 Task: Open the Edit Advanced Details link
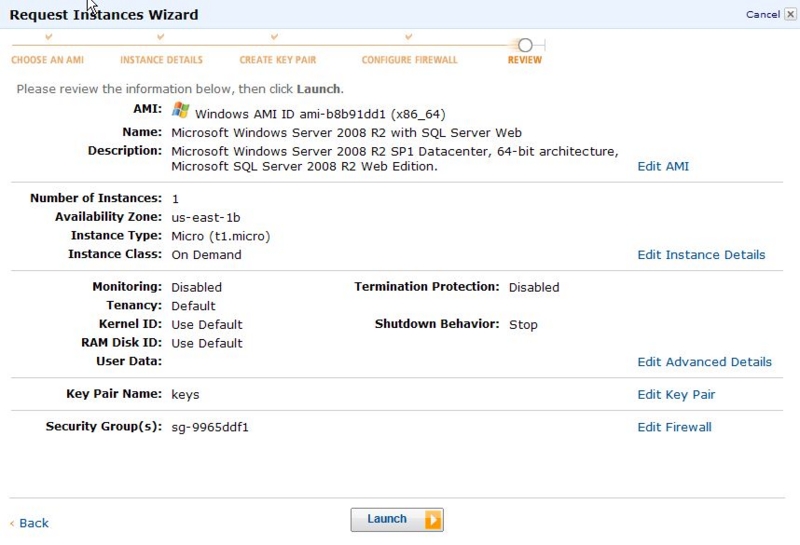pos(704,362)
